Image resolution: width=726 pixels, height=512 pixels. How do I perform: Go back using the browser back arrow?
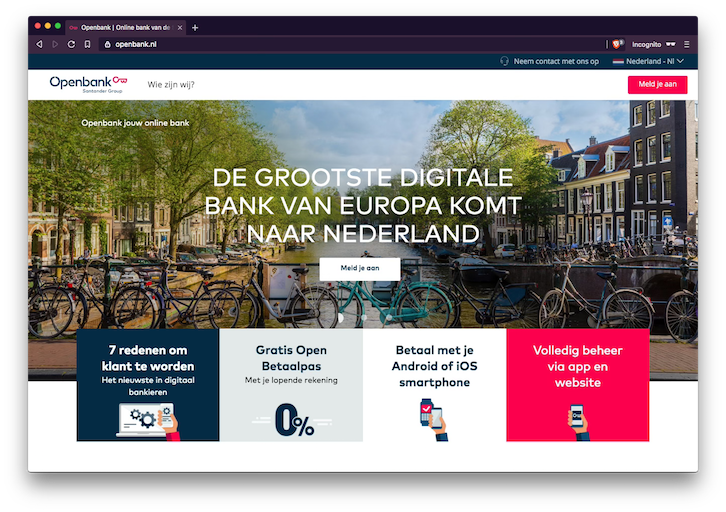[39, 44]
